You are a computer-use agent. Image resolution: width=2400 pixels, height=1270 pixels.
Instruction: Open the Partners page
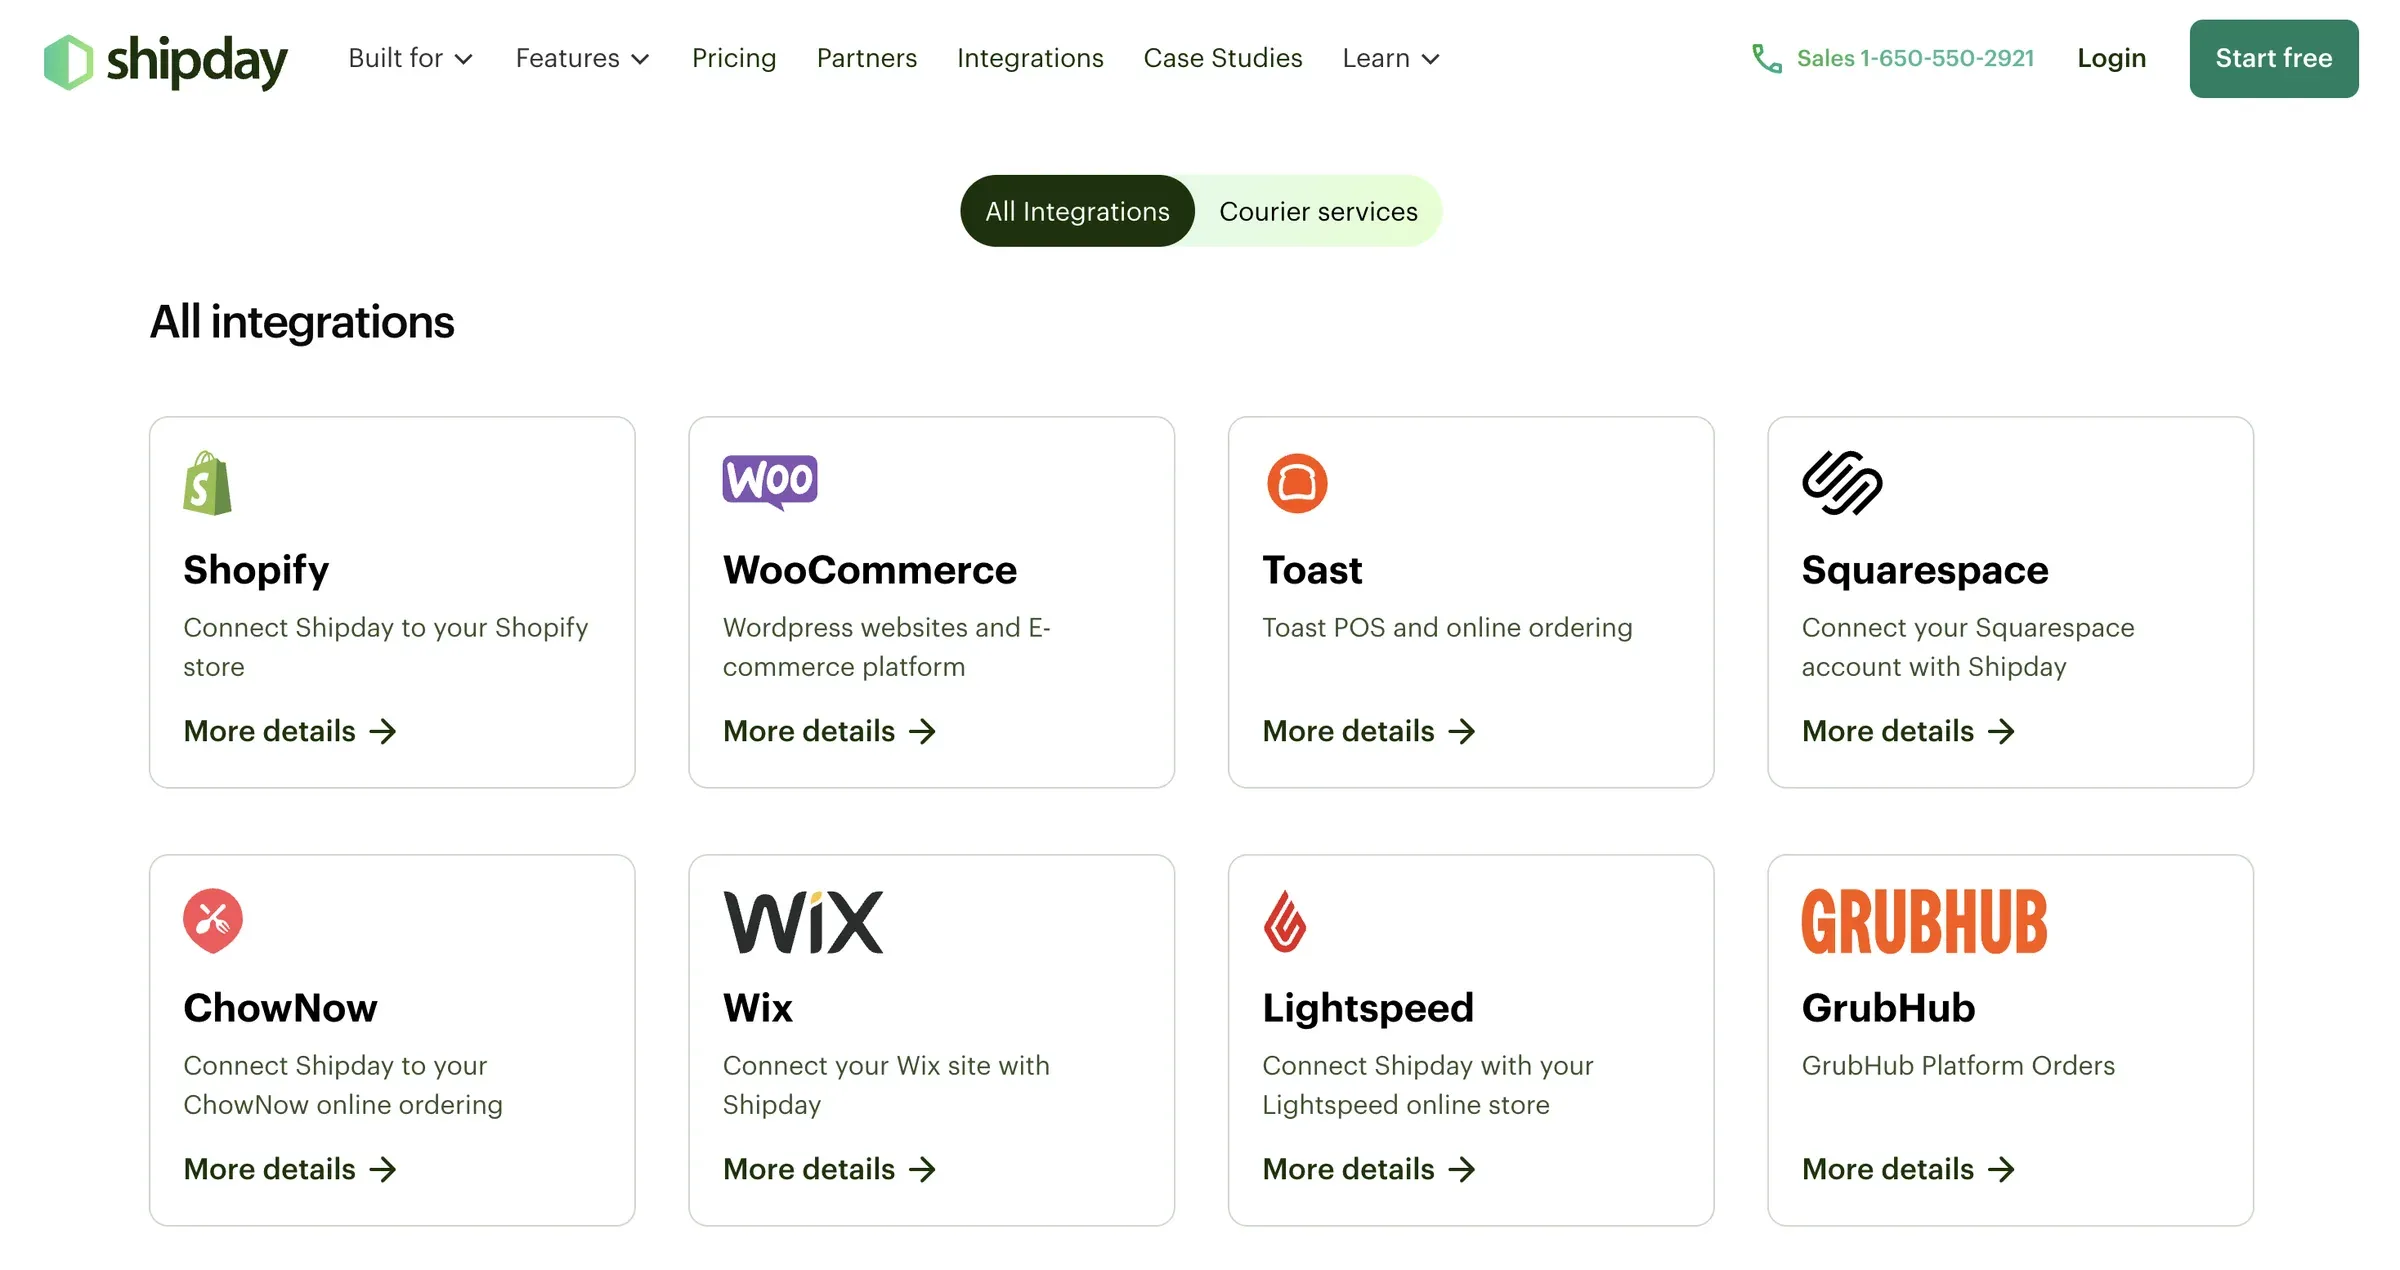tap(867, 58)
